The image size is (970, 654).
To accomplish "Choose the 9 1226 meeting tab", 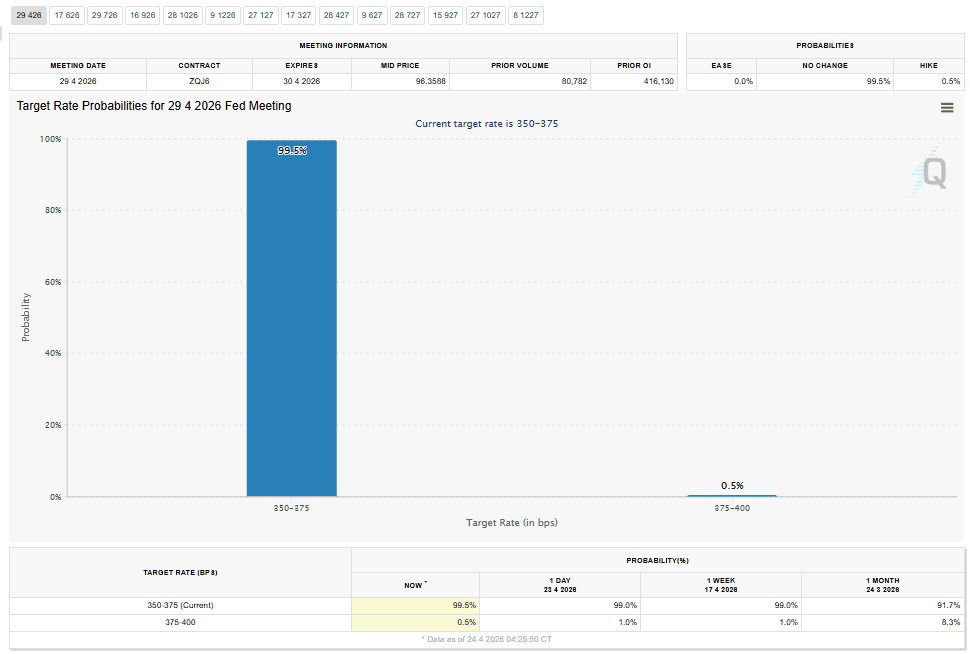I will click(223, 16).
